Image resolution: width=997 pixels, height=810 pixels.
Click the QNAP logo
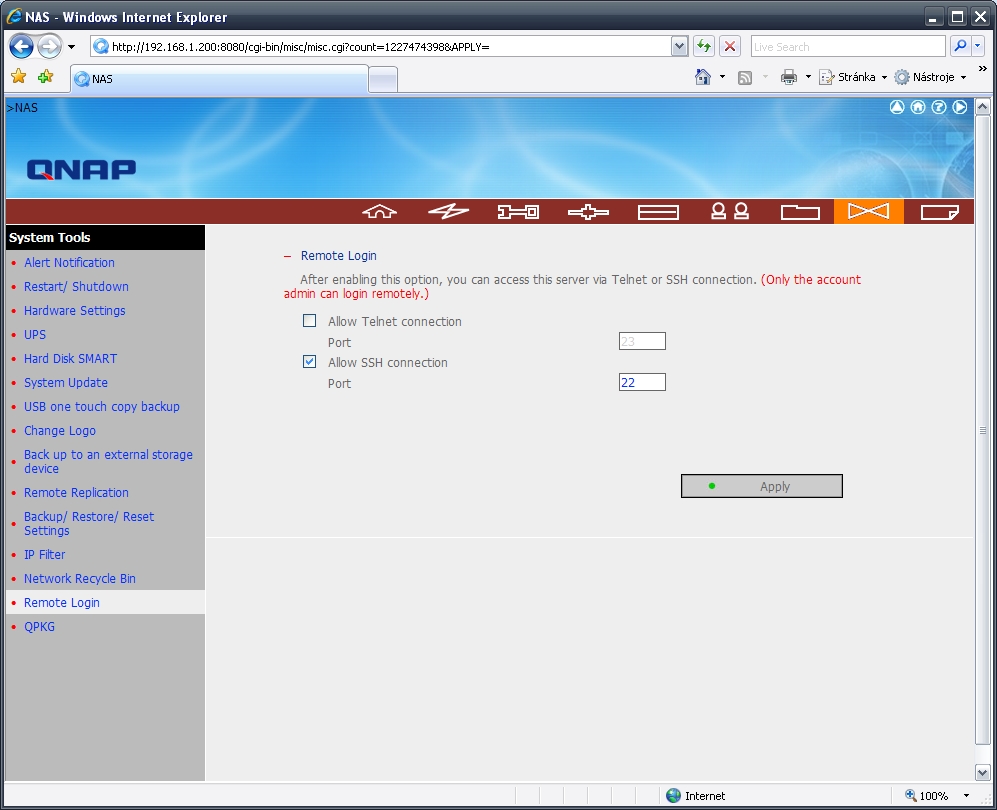click(x=81, y=169)
